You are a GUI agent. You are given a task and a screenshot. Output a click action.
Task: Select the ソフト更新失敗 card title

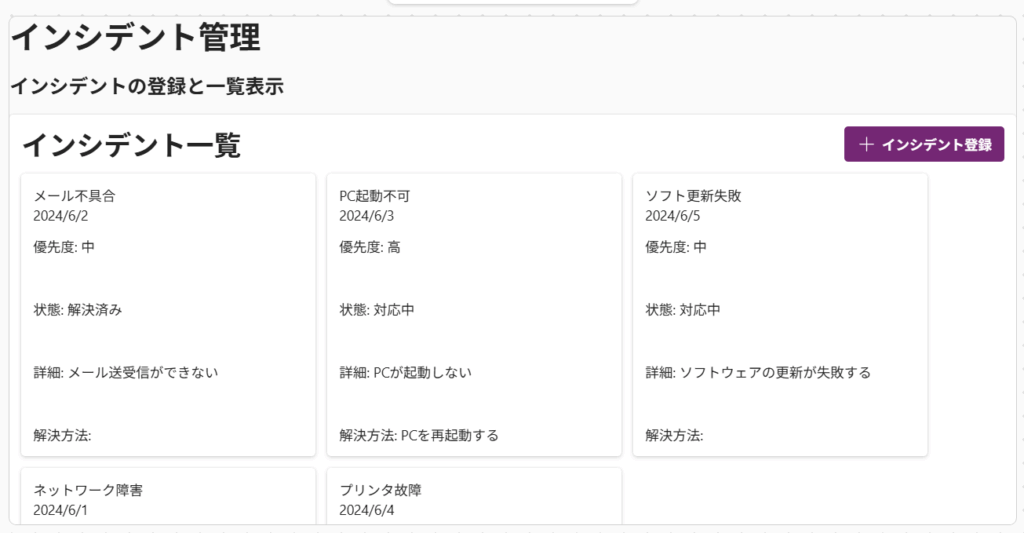pyautogui.click(x=693, y=196)
